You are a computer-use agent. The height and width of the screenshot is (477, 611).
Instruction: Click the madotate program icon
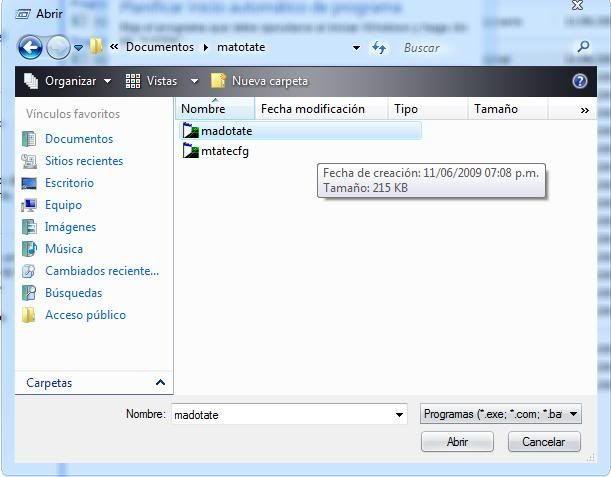[x=191, y=130]
